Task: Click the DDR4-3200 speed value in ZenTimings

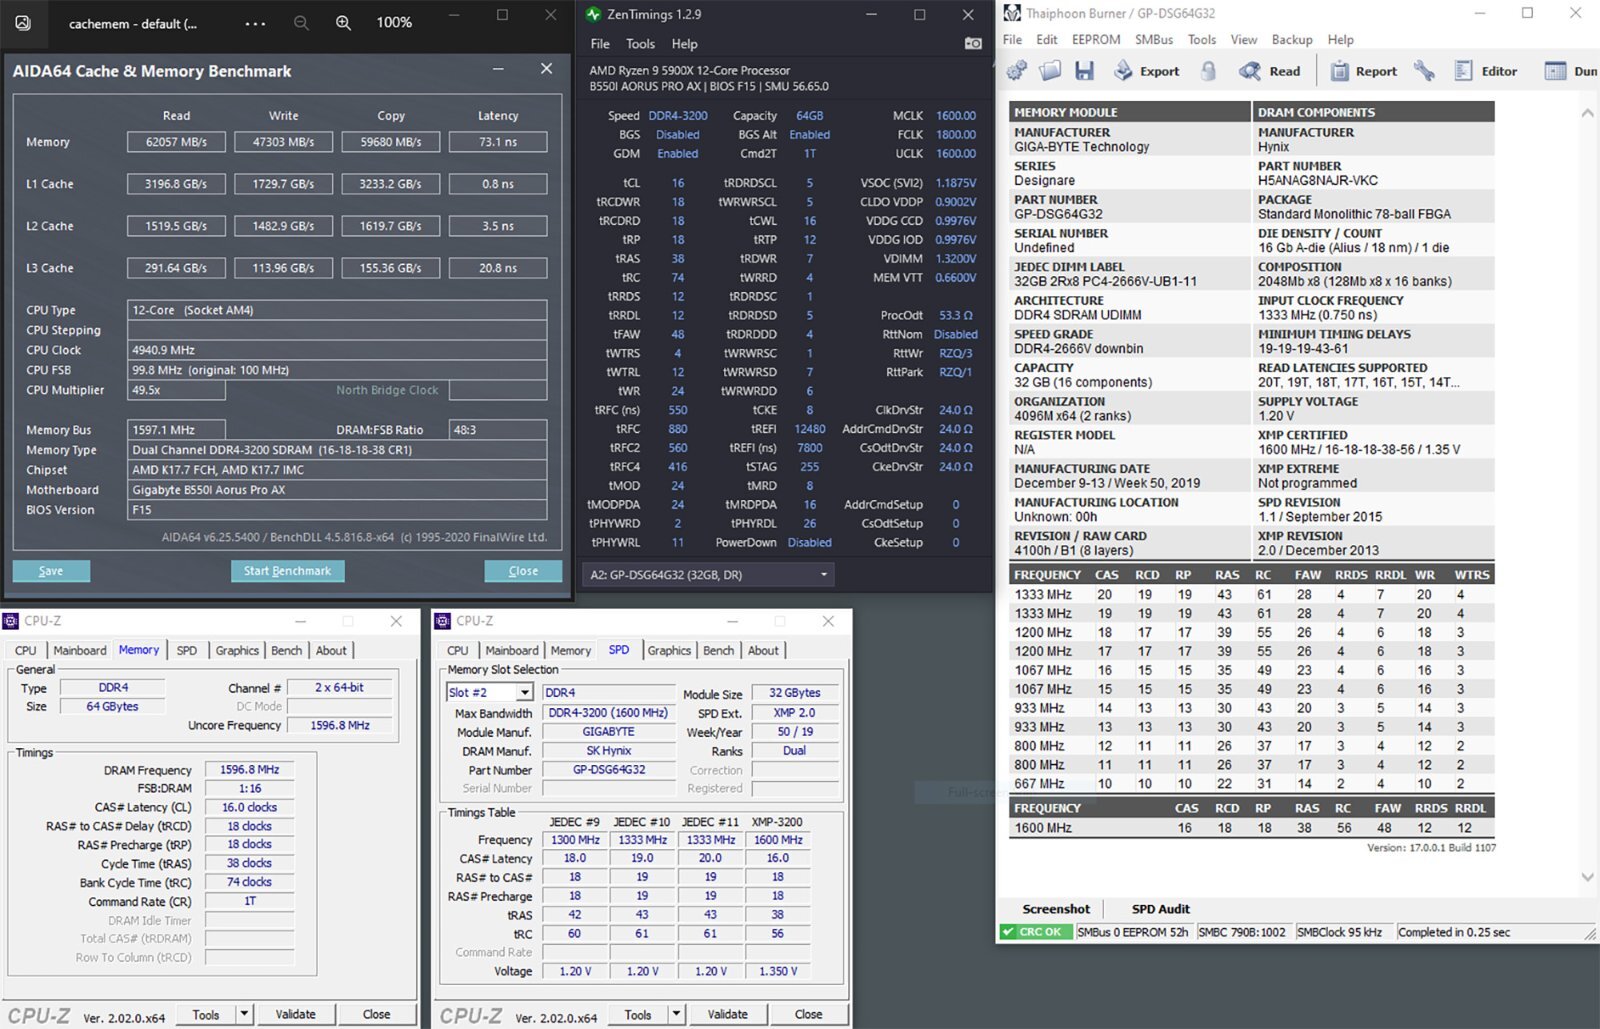Action: [678, 116]
